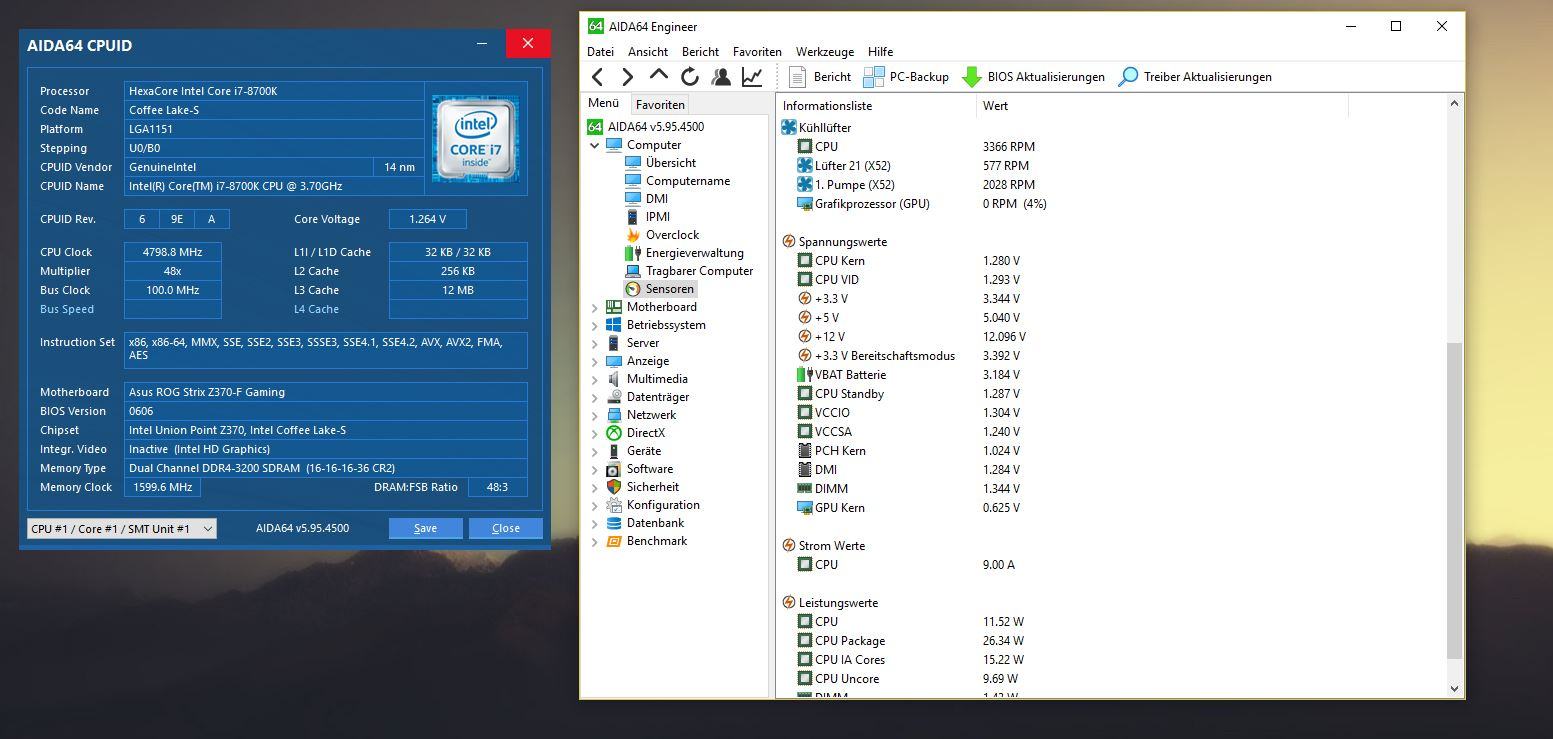This screenshot has width=1553, height=739.
Task: Expand the Betriebssystem tree node
Action: [x=595, y=326]
